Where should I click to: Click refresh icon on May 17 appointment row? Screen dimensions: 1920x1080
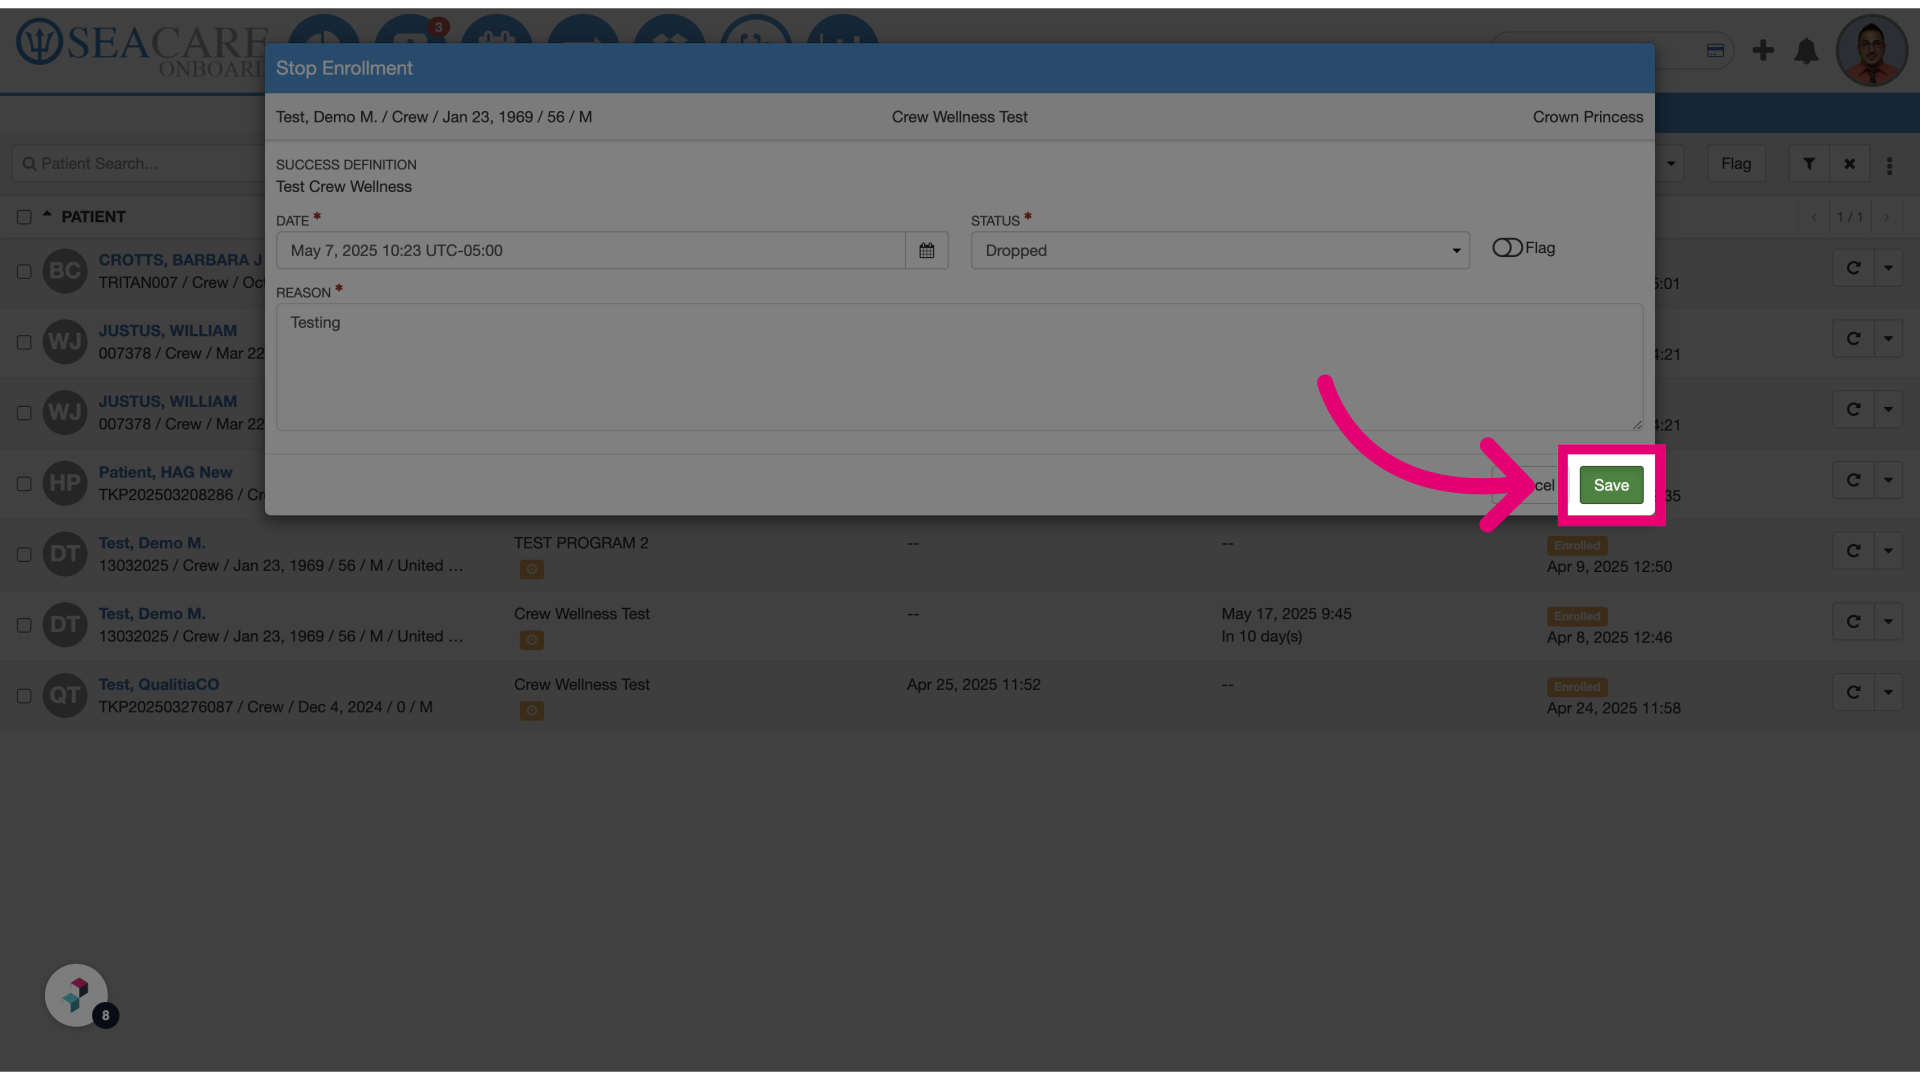(x=1853, y=622)
